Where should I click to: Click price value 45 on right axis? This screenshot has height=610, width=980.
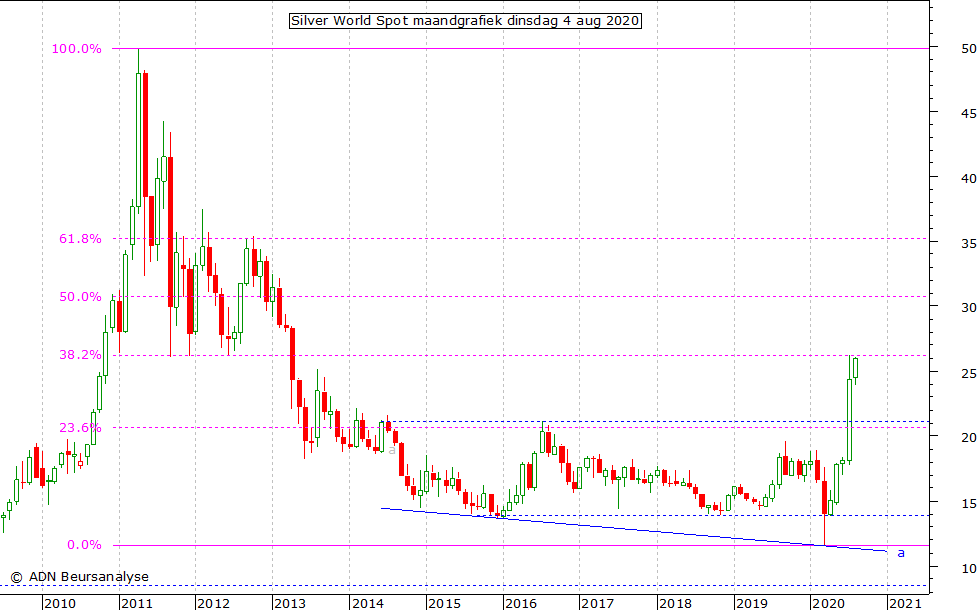tap(969, 114)
